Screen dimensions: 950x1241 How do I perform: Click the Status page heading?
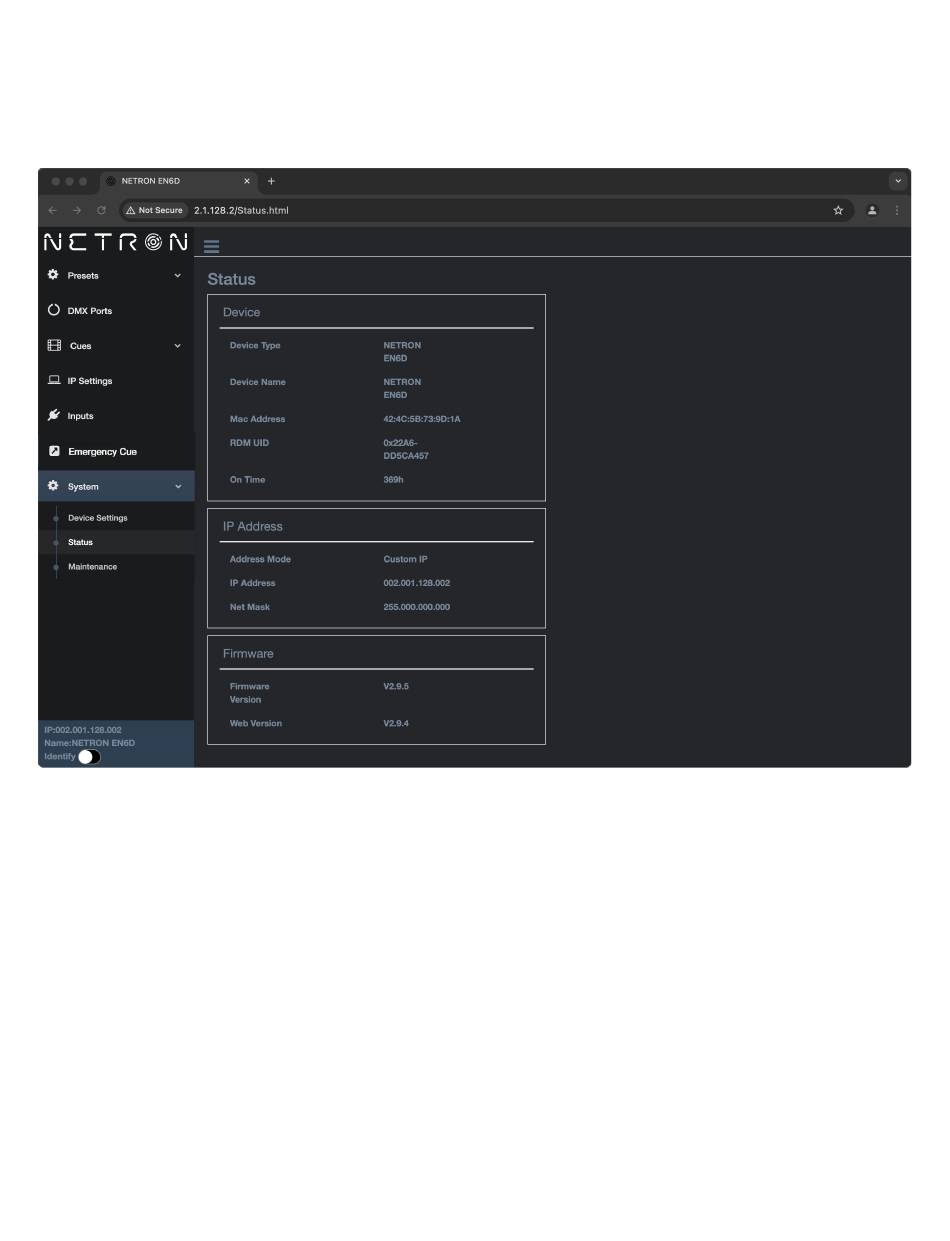coord(231,280)
